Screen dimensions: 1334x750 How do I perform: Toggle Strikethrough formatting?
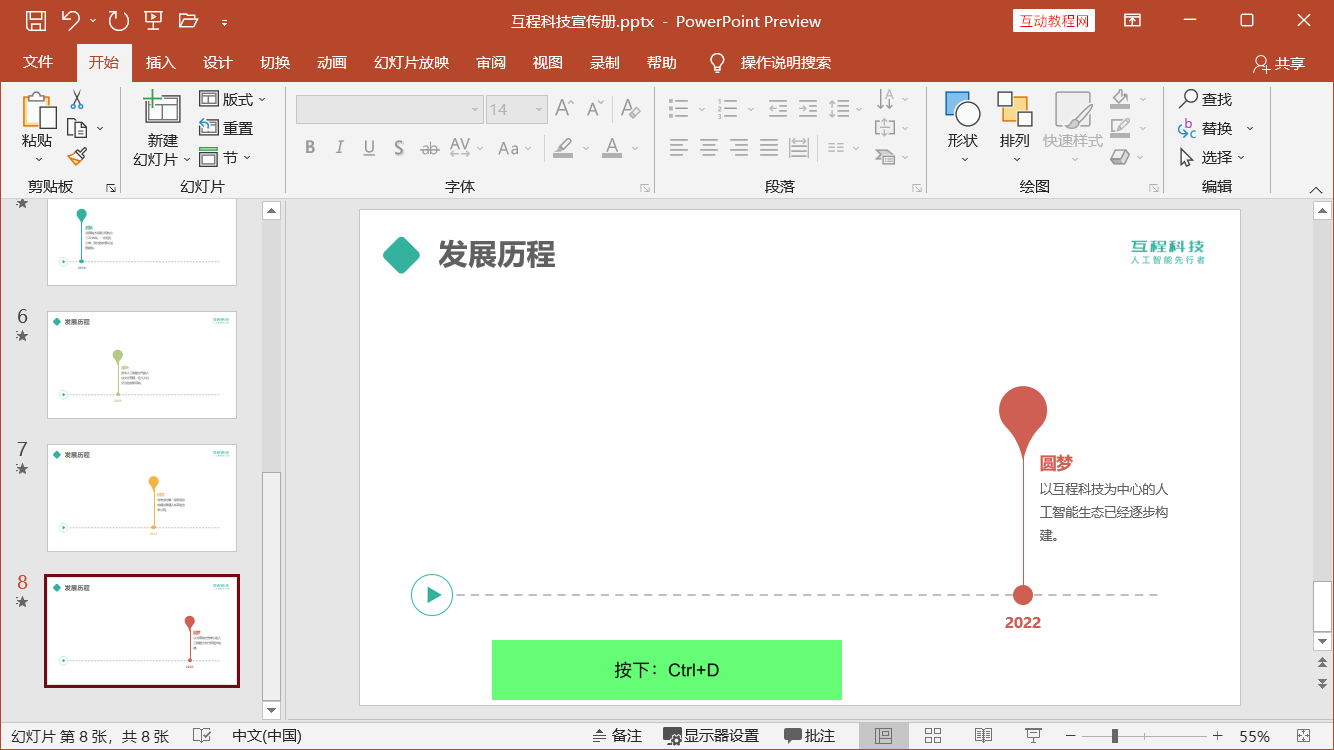click(x=429, y=148)
